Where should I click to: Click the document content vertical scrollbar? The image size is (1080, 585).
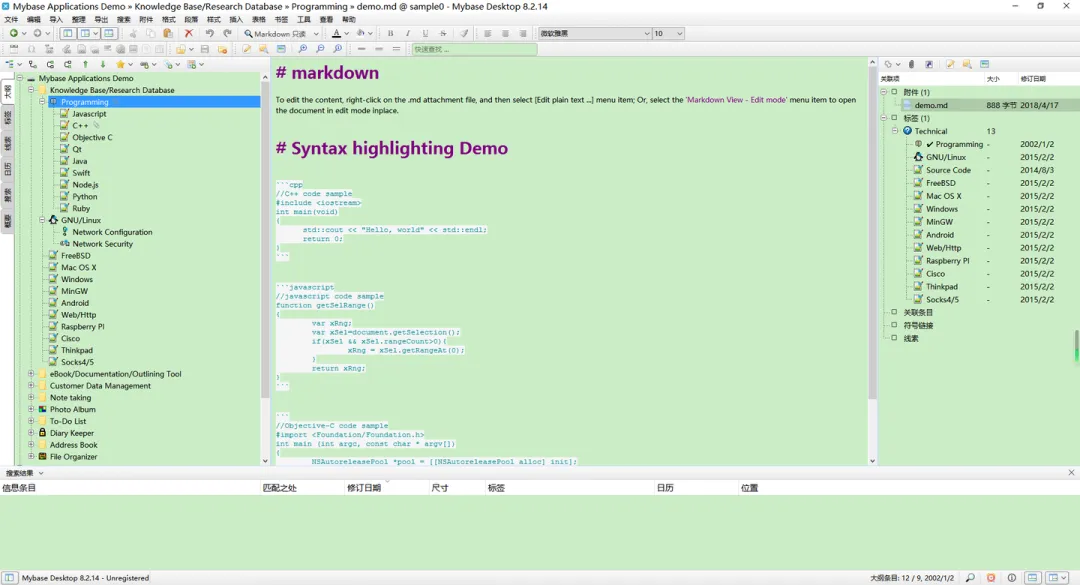coord(872,262)
